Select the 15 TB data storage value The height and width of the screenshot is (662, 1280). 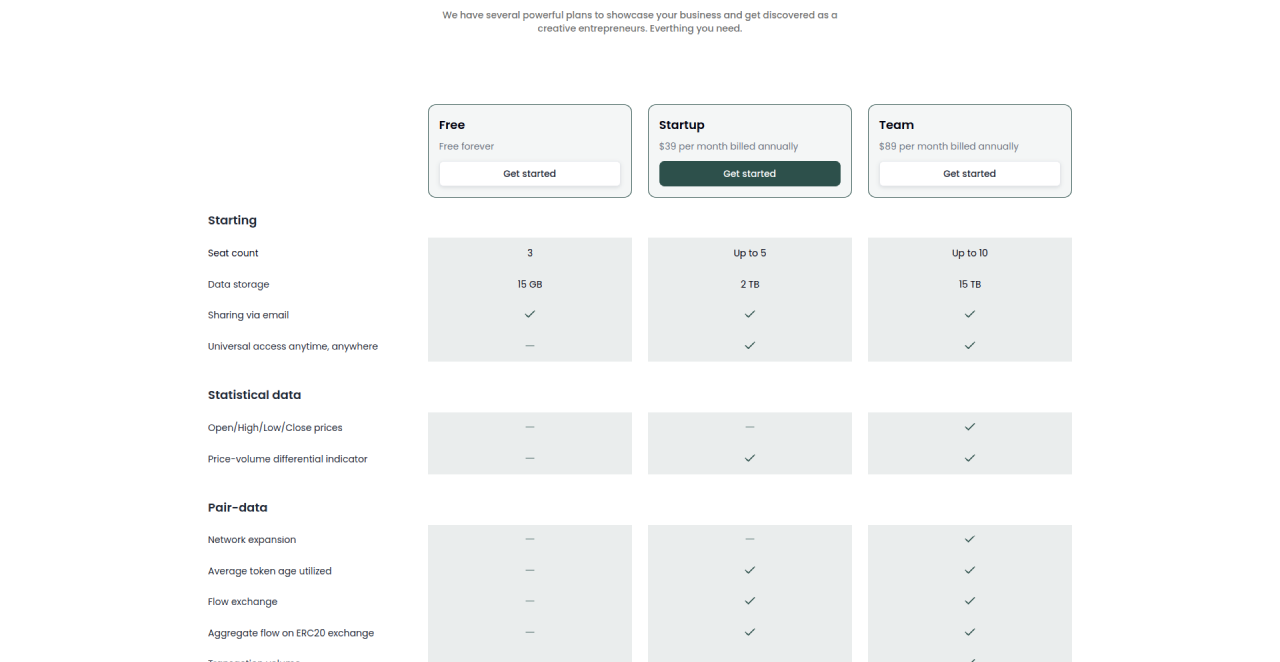[969, 284]
